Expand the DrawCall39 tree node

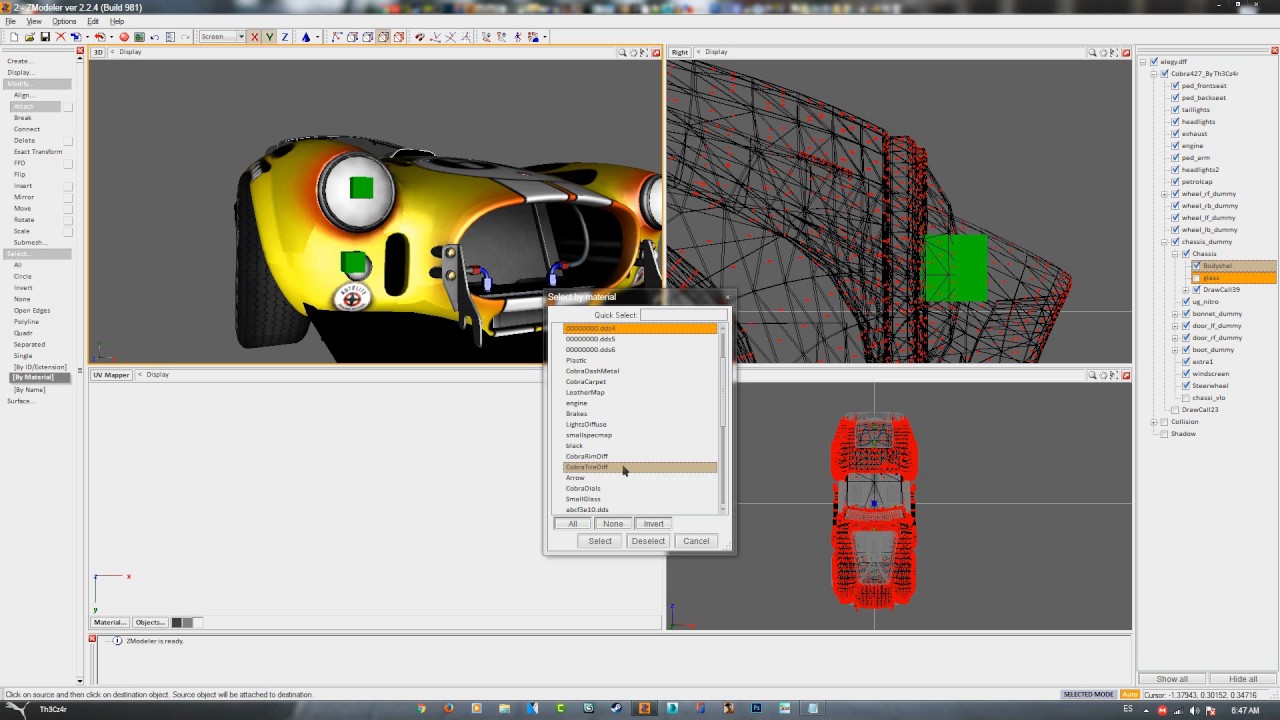pyautogui.click(x=1185, y=290)
